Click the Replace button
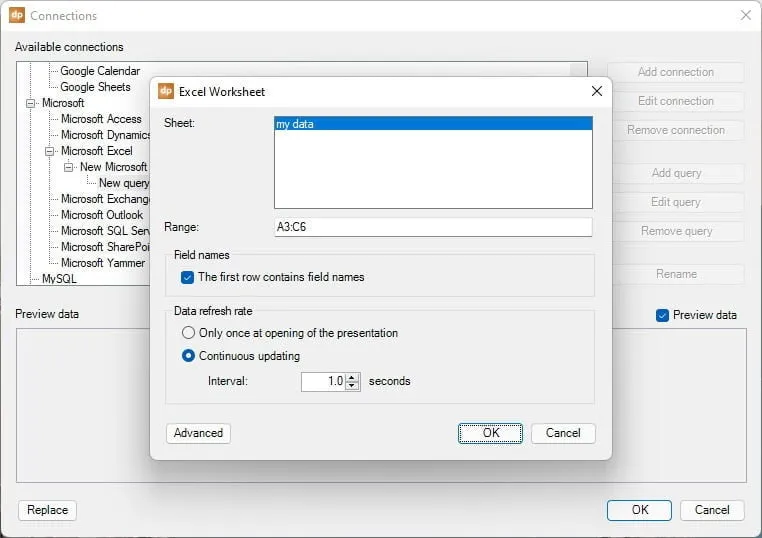The height and width of the screenshot is (538, 762). [x=48, y=510]
